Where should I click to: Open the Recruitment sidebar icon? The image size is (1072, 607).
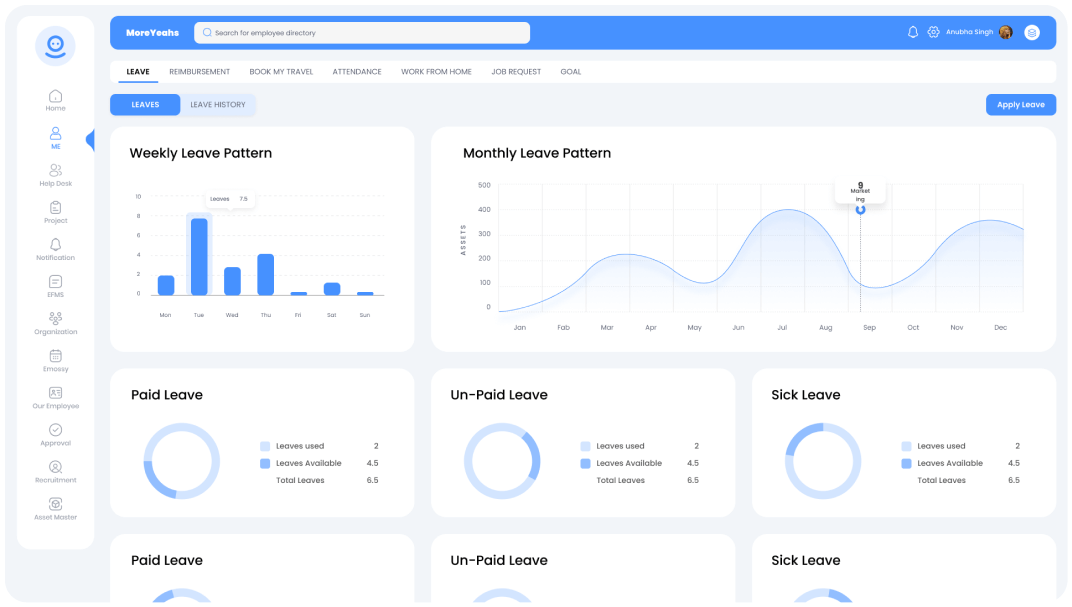[x=55, y=467]
